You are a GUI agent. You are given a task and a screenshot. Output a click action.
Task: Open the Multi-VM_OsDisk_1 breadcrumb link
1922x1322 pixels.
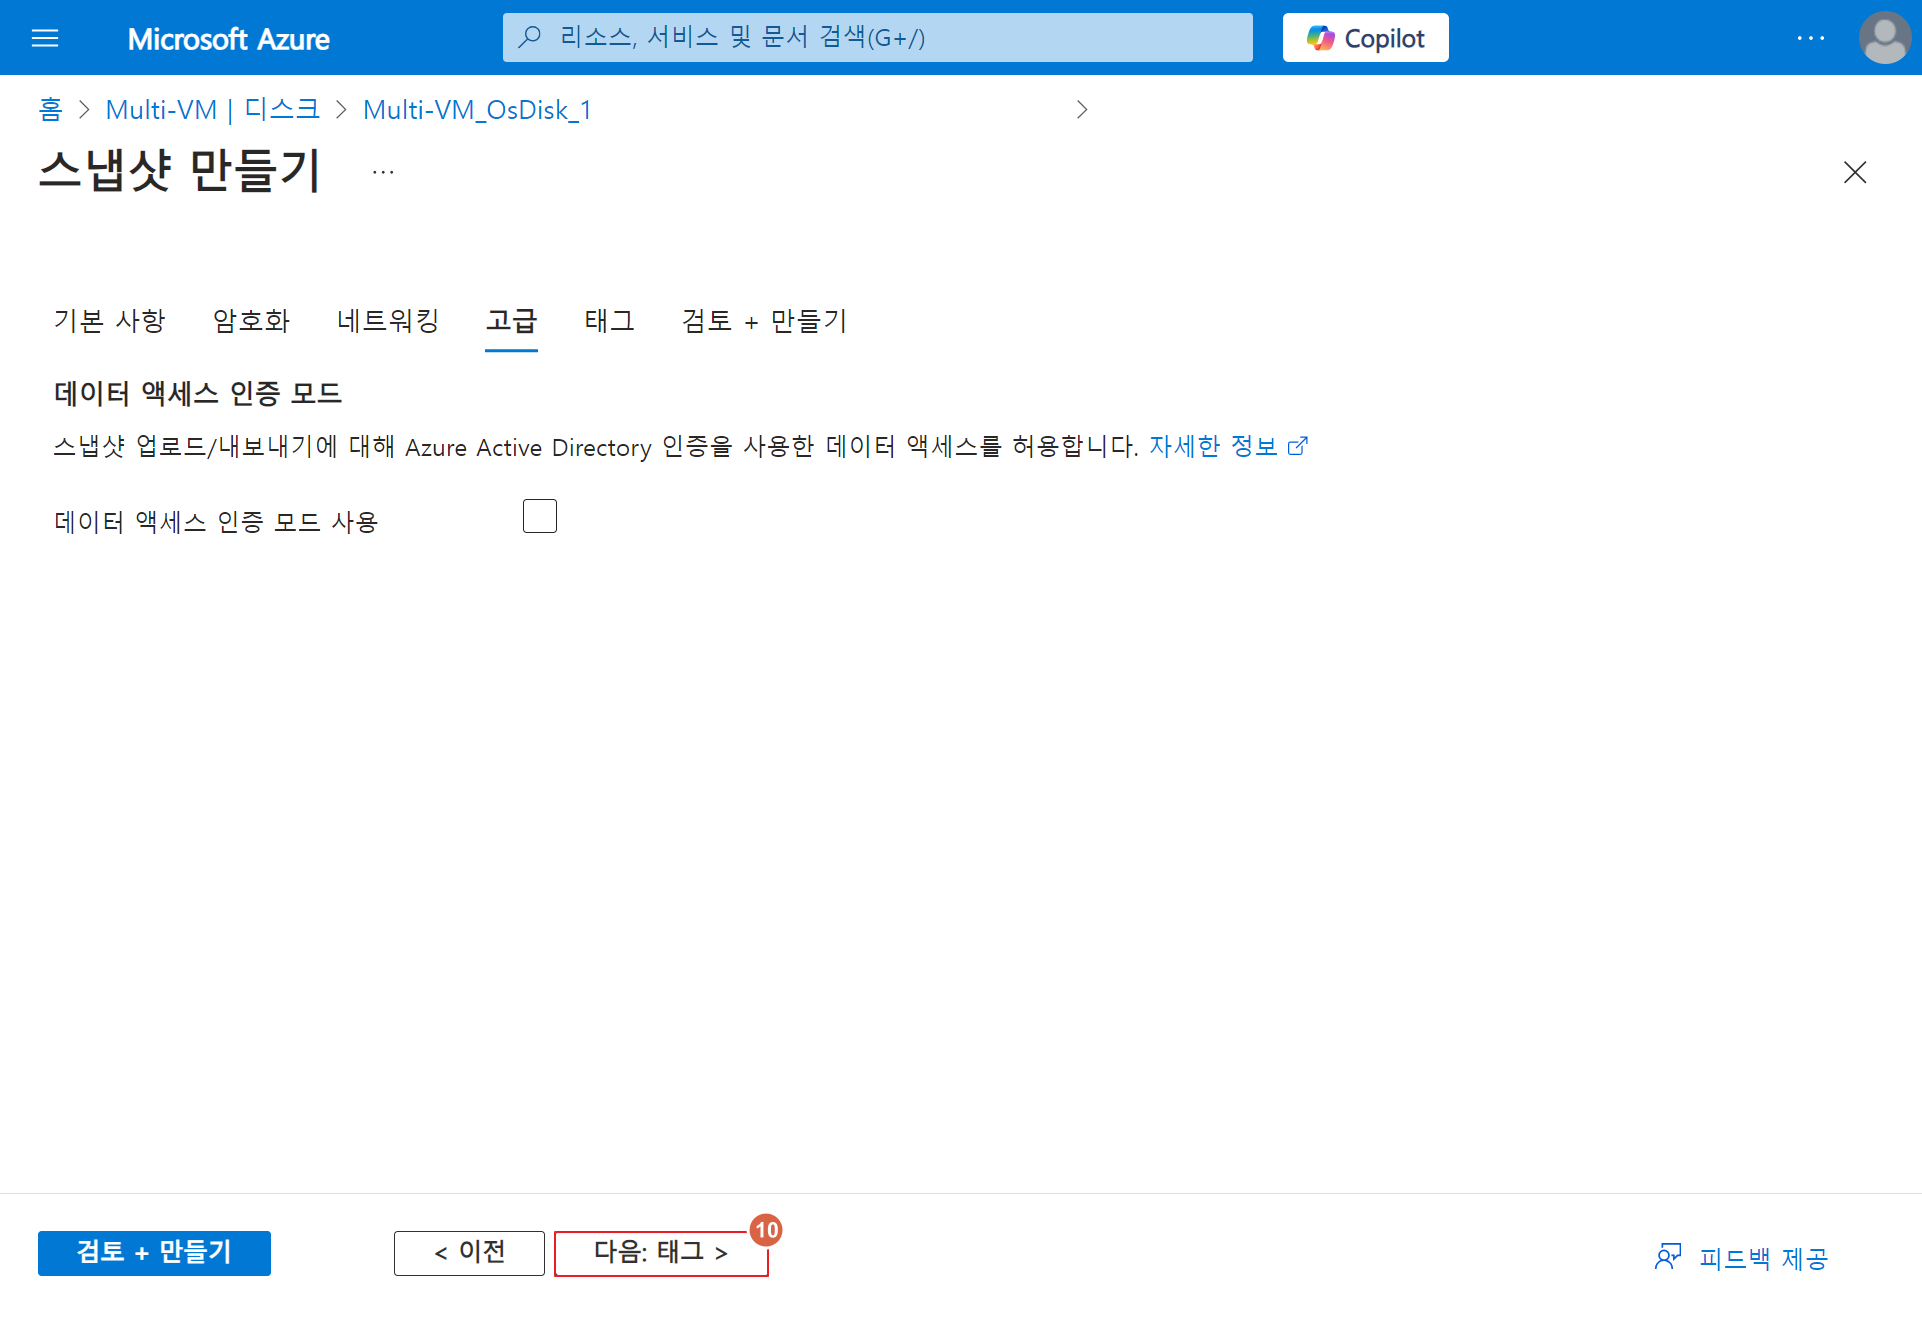pyautogui.click(x=477, y=110)
